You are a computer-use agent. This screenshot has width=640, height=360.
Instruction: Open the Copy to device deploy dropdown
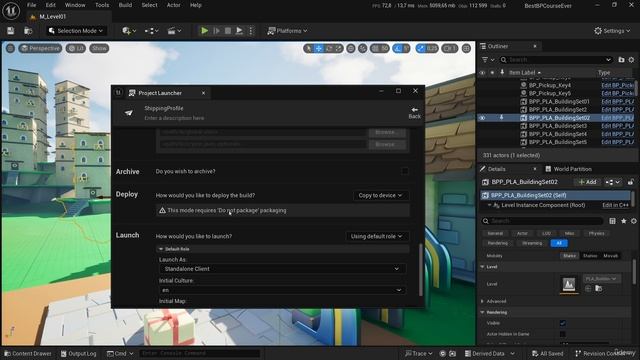pos(380,196)
